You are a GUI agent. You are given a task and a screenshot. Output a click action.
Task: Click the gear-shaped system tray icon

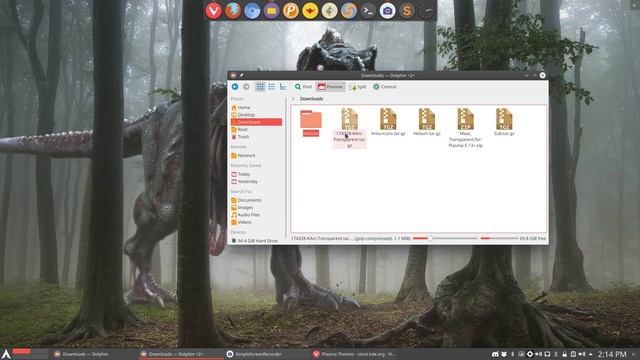pos(530,354)
